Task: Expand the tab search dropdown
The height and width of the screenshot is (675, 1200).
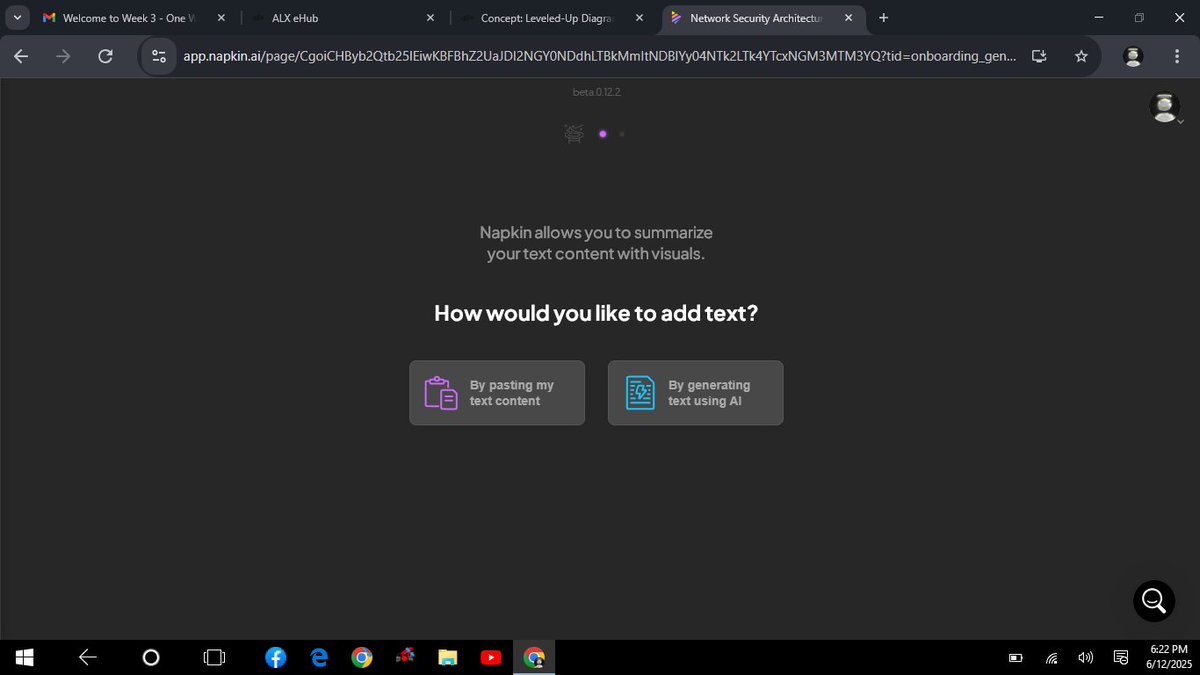Action: 17,18
